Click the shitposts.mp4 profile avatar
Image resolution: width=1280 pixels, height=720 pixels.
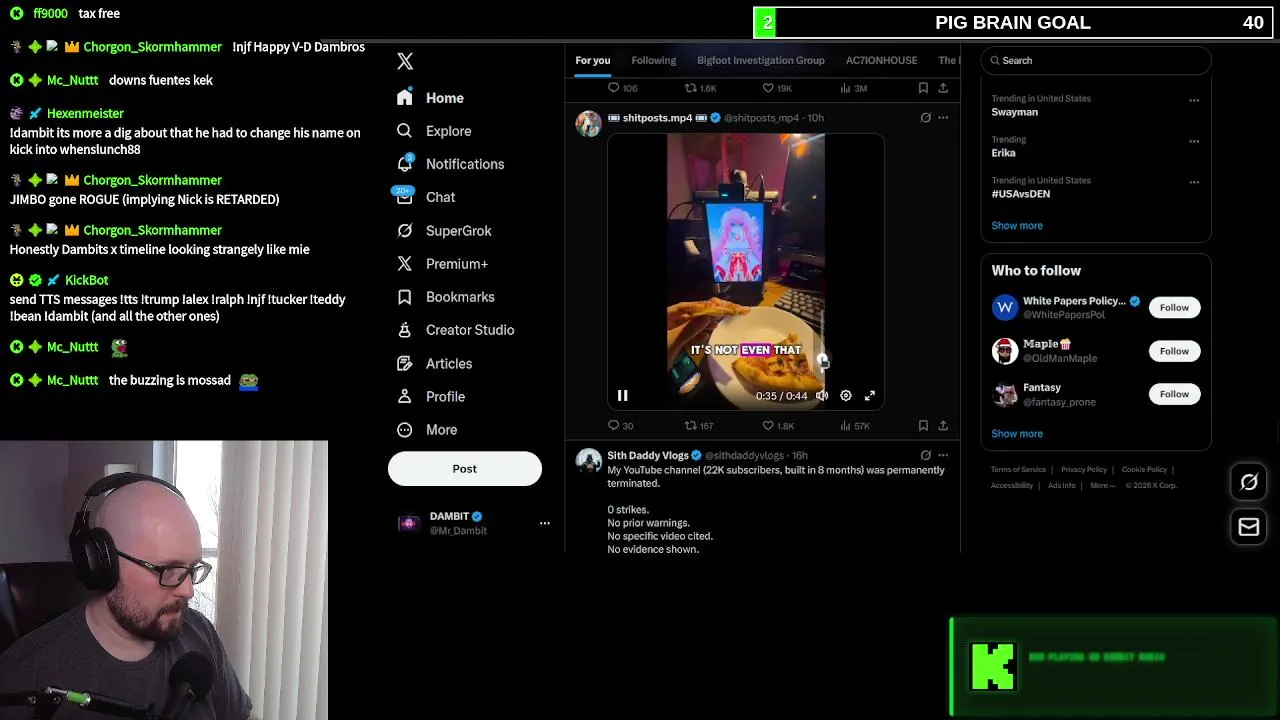click(x=589, y=123)
